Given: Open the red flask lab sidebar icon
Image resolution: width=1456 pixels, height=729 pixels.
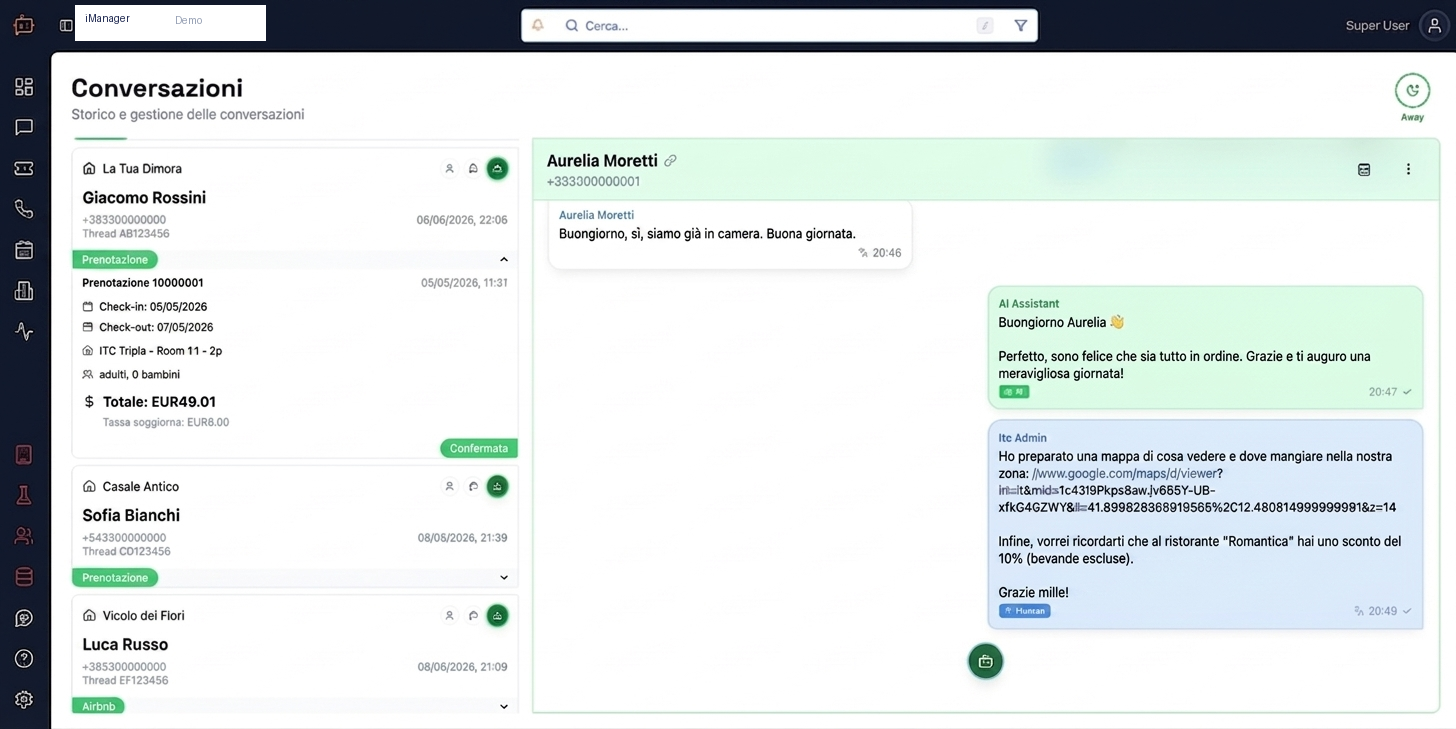Looking at the screenshot, I should 24,495.
